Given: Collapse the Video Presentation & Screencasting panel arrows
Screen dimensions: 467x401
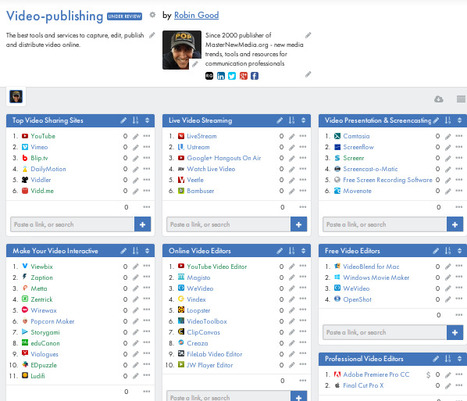Looking at the screenshot, I should pyautogui.click(x=460, y=121).
